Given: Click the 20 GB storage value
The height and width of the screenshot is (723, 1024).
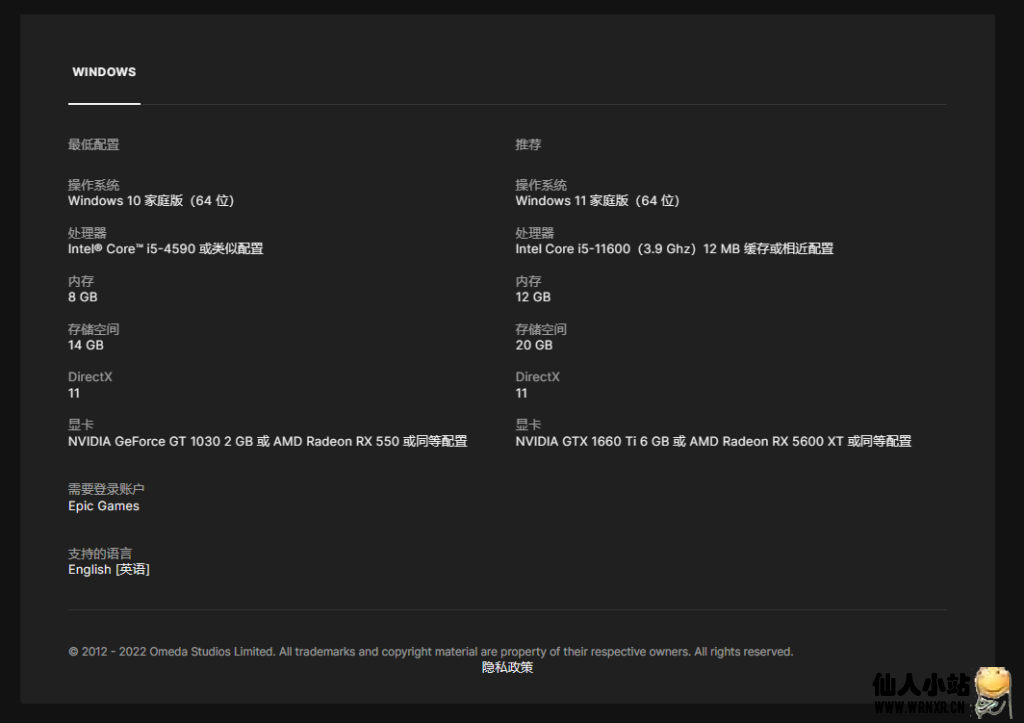Looking at the screenshot, I should click(x=534, y=345).
